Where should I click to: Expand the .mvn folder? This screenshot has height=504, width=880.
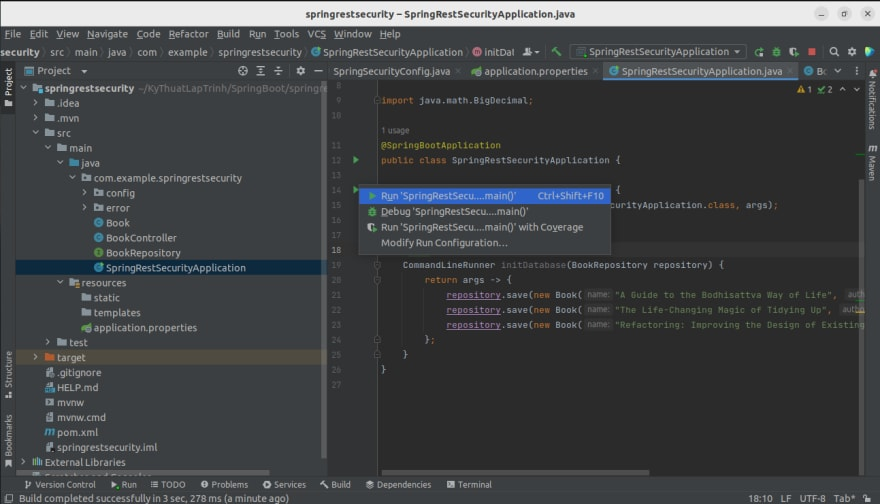35,118
